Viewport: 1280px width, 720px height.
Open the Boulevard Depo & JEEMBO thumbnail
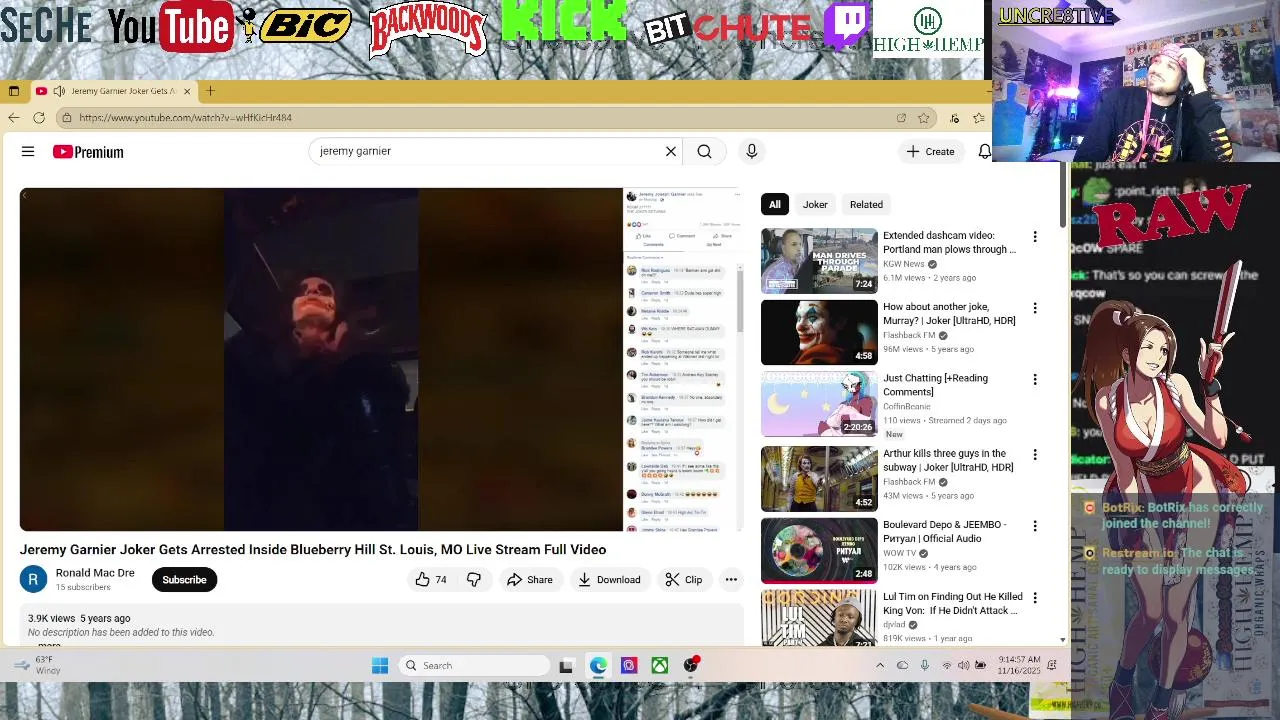point(819,550)
